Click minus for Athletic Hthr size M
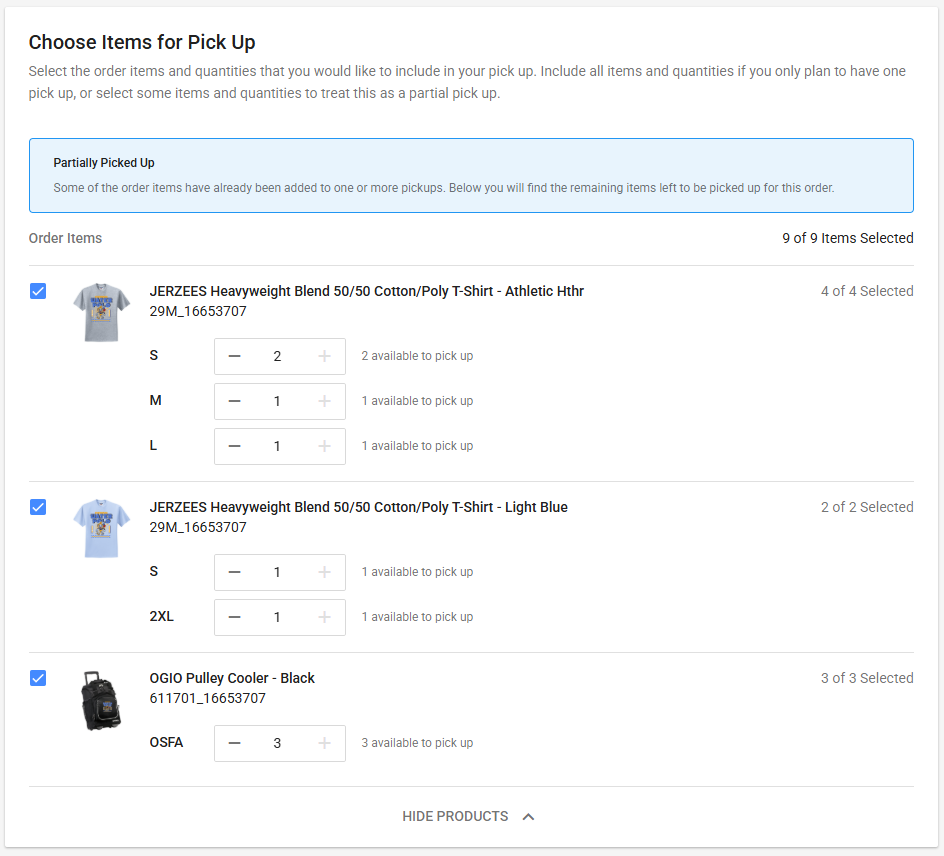944x856 pixels. [x=235, y=401]
